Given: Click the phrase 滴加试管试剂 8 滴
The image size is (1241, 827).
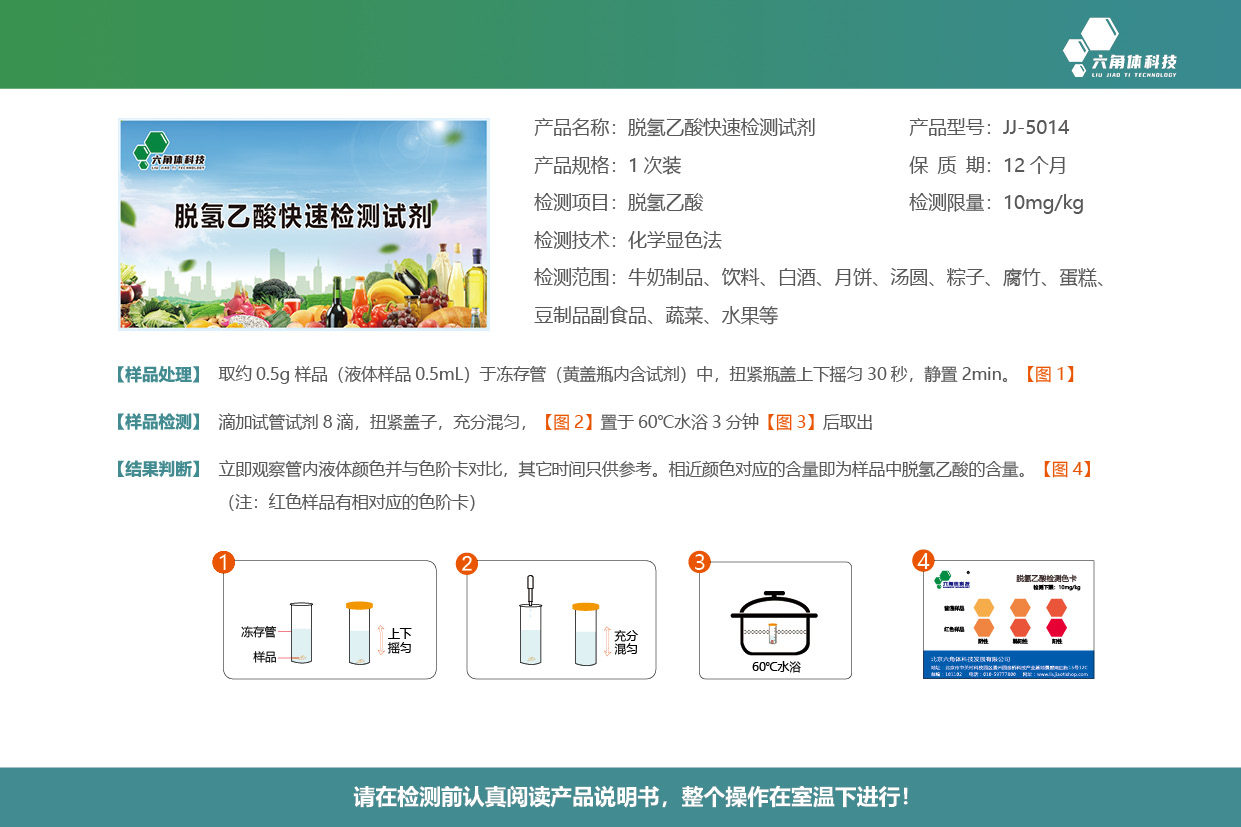Looking at the screenshot, I should 288,422.
